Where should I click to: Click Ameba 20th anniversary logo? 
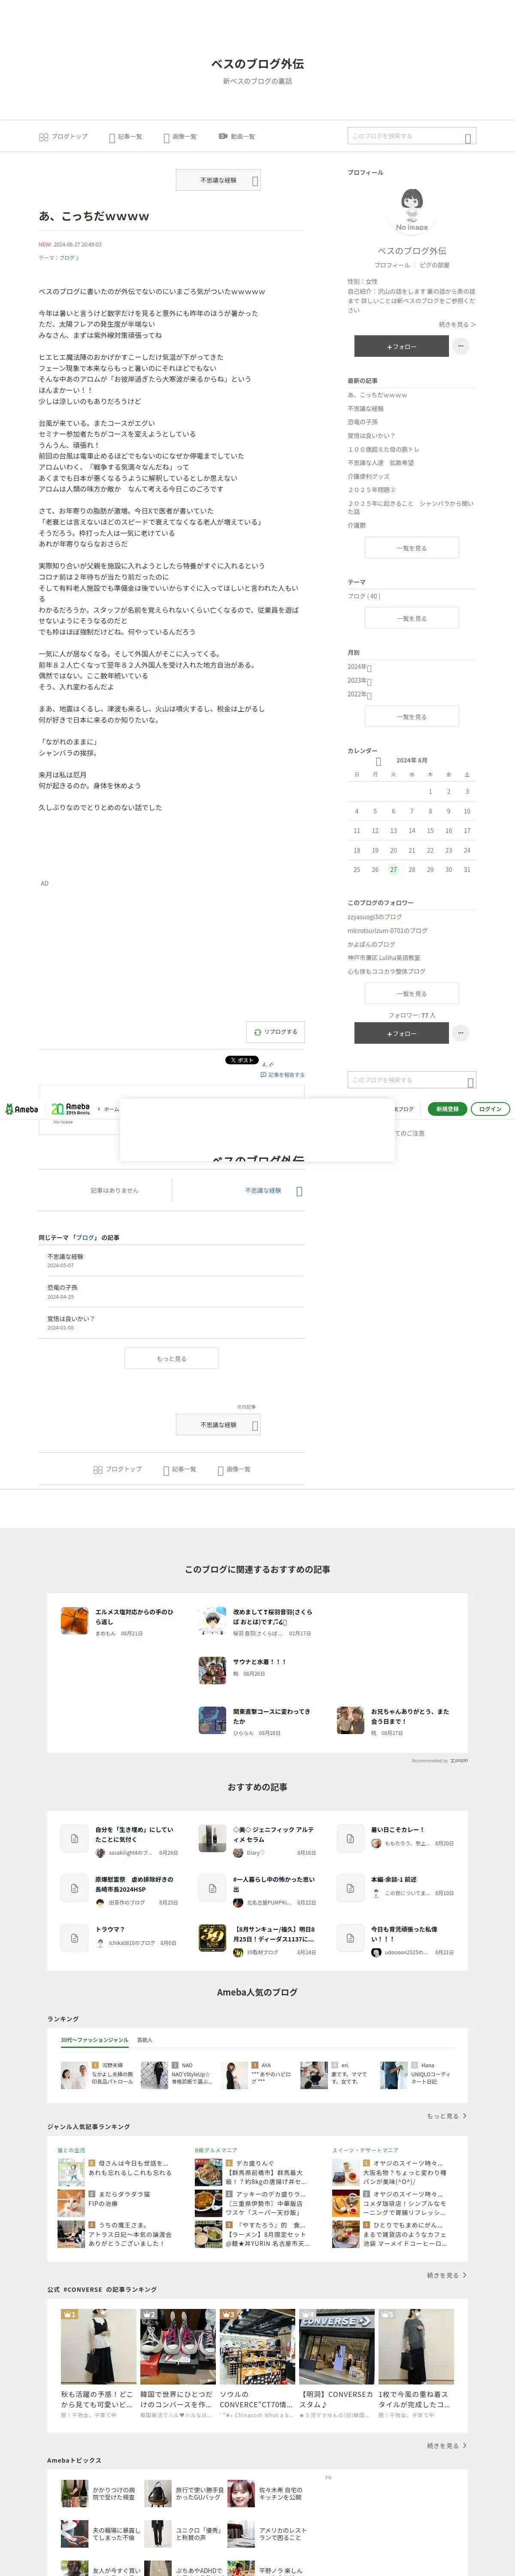[71, 1109]
